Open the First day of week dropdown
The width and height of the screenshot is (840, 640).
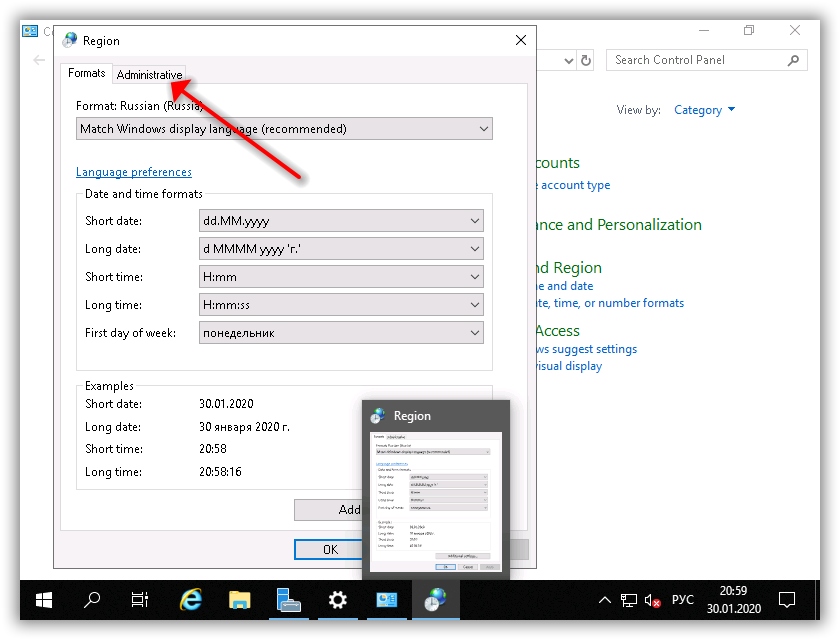[341, 333]
